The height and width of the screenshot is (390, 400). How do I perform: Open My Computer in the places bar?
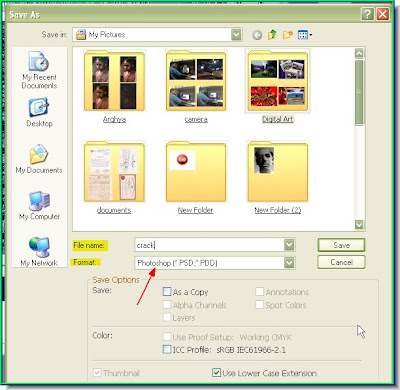tap(39, 206)
